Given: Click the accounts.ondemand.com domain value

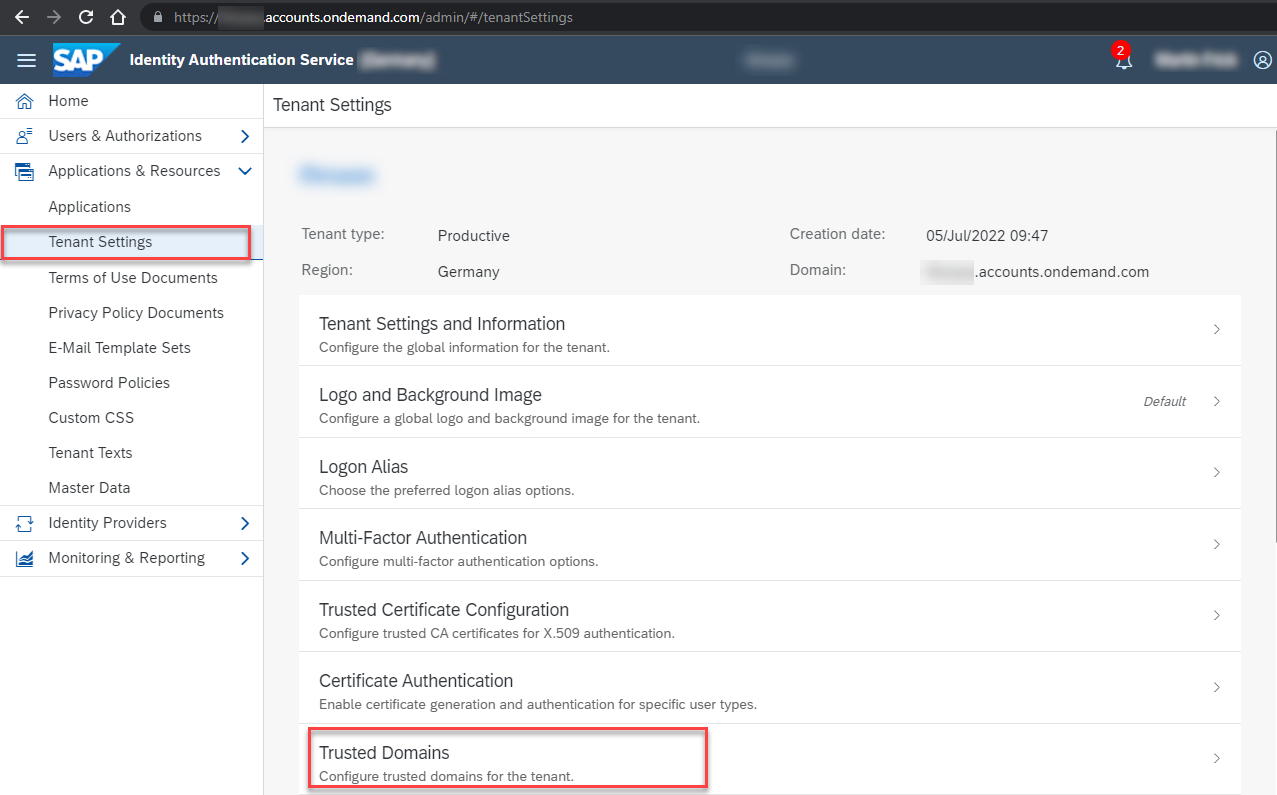Looking at the screenshot, I should tap(1036, 271).
